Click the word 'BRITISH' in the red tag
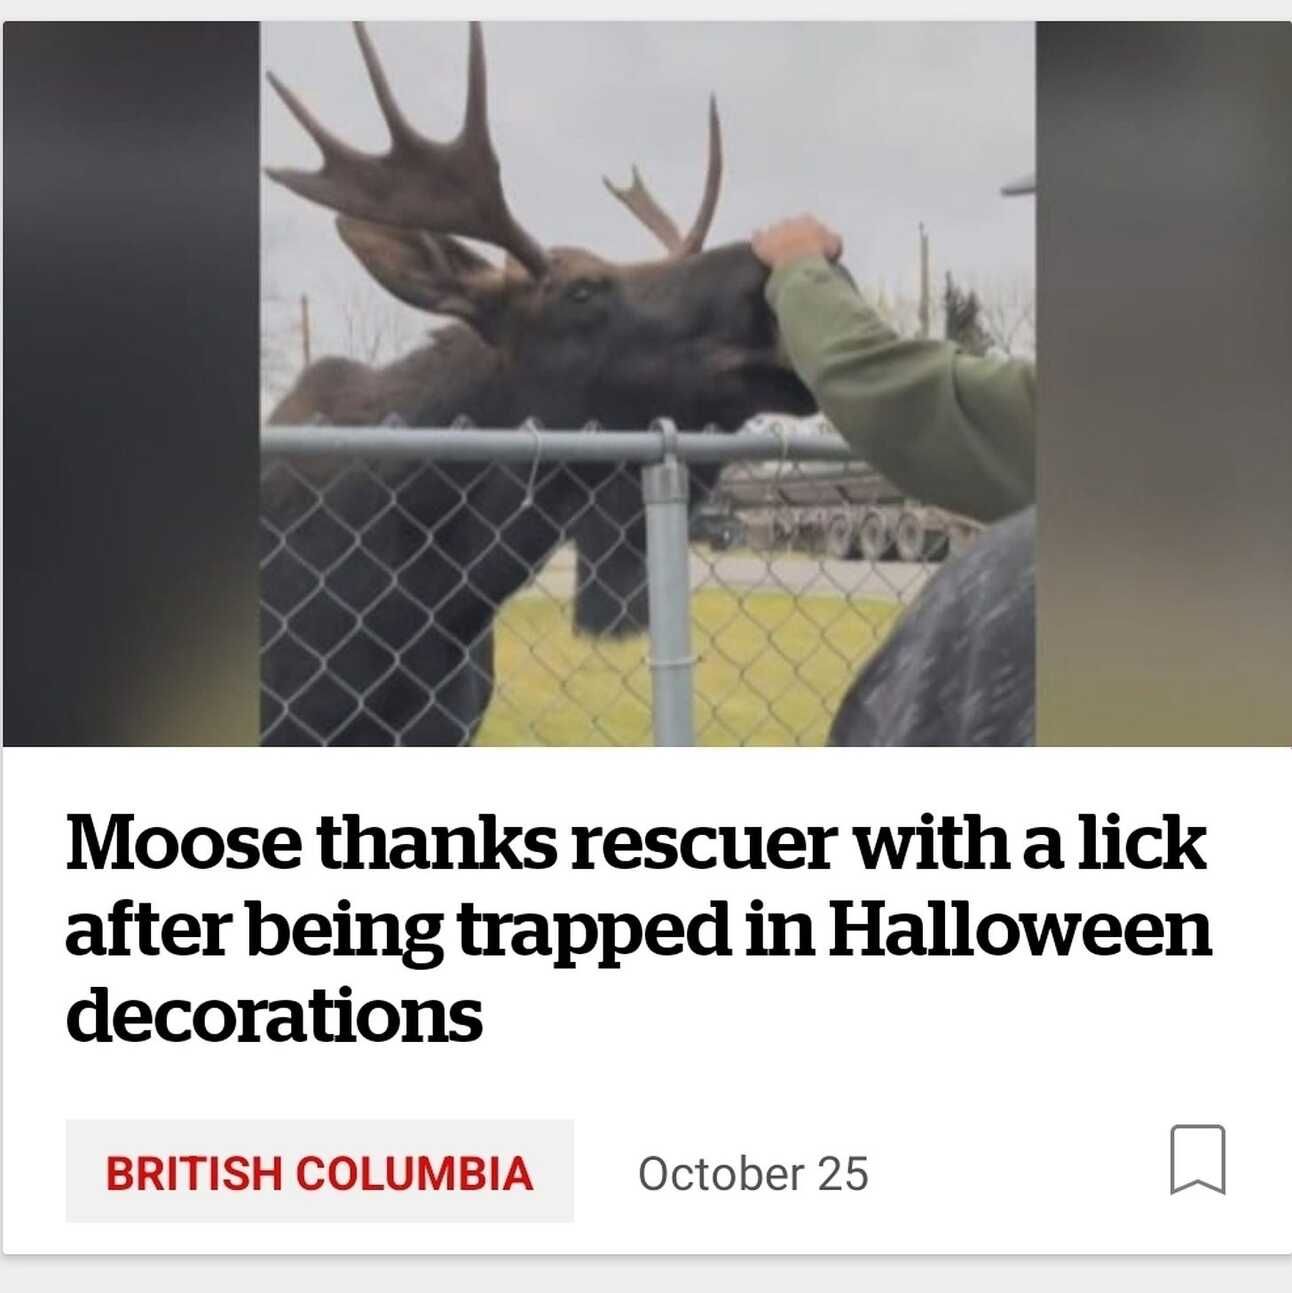 click(x=194, y=1173)
